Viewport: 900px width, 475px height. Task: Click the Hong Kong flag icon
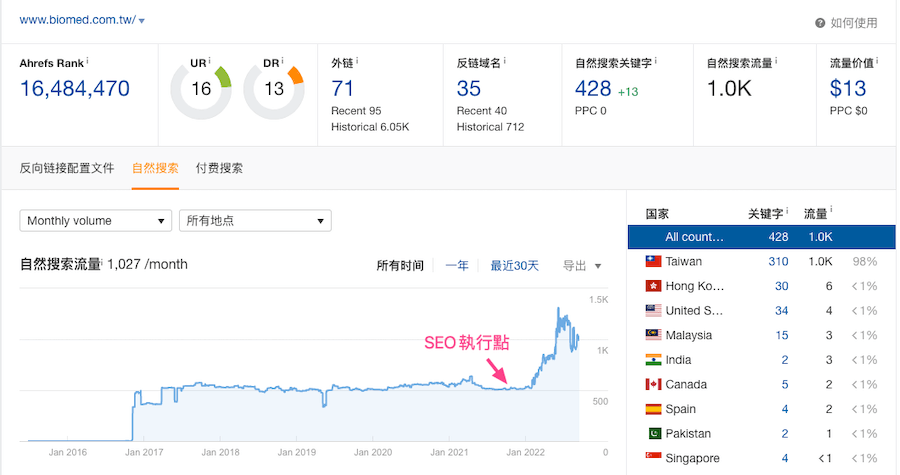coord(653,286)
